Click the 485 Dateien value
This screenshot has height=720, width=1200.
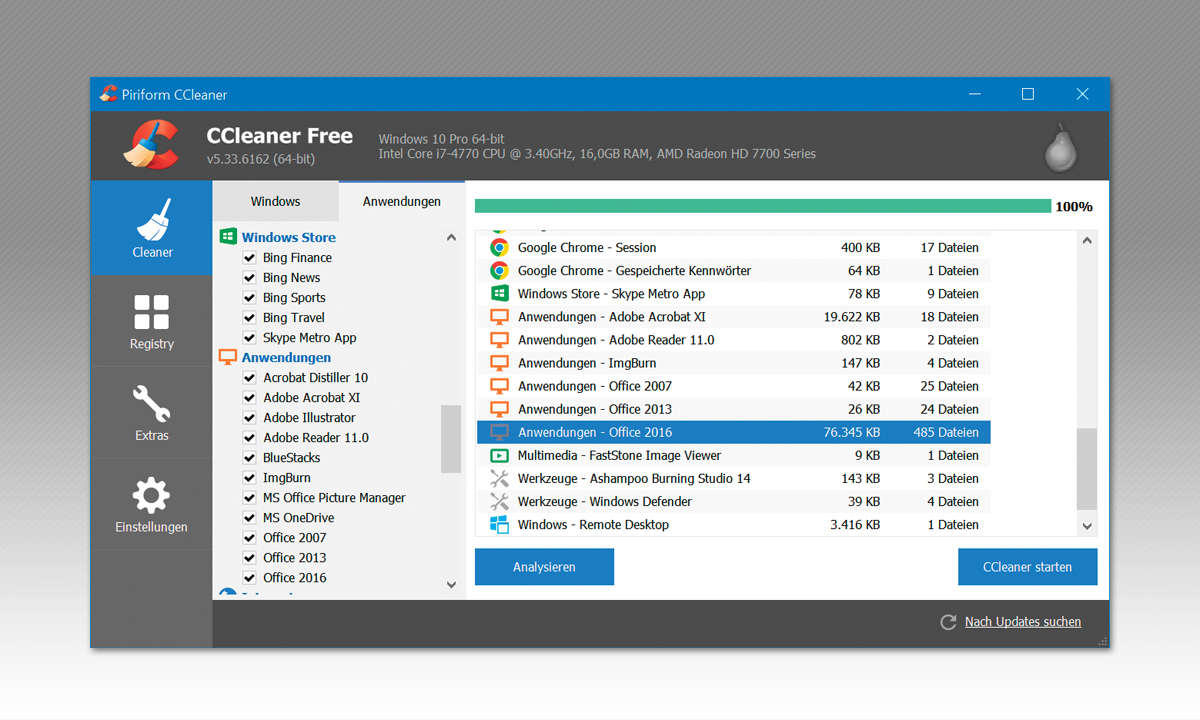946,432
